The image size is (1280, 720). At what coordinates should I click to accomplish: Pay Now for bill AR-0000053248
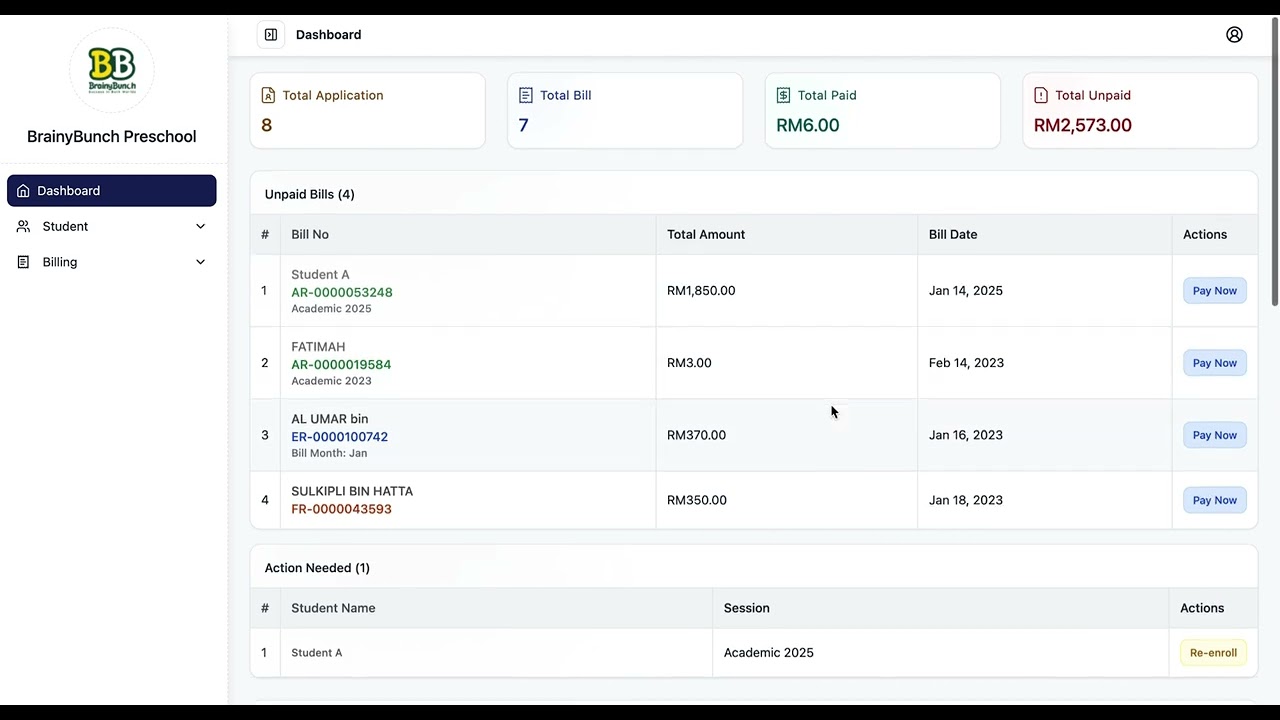coord(1215,291)
